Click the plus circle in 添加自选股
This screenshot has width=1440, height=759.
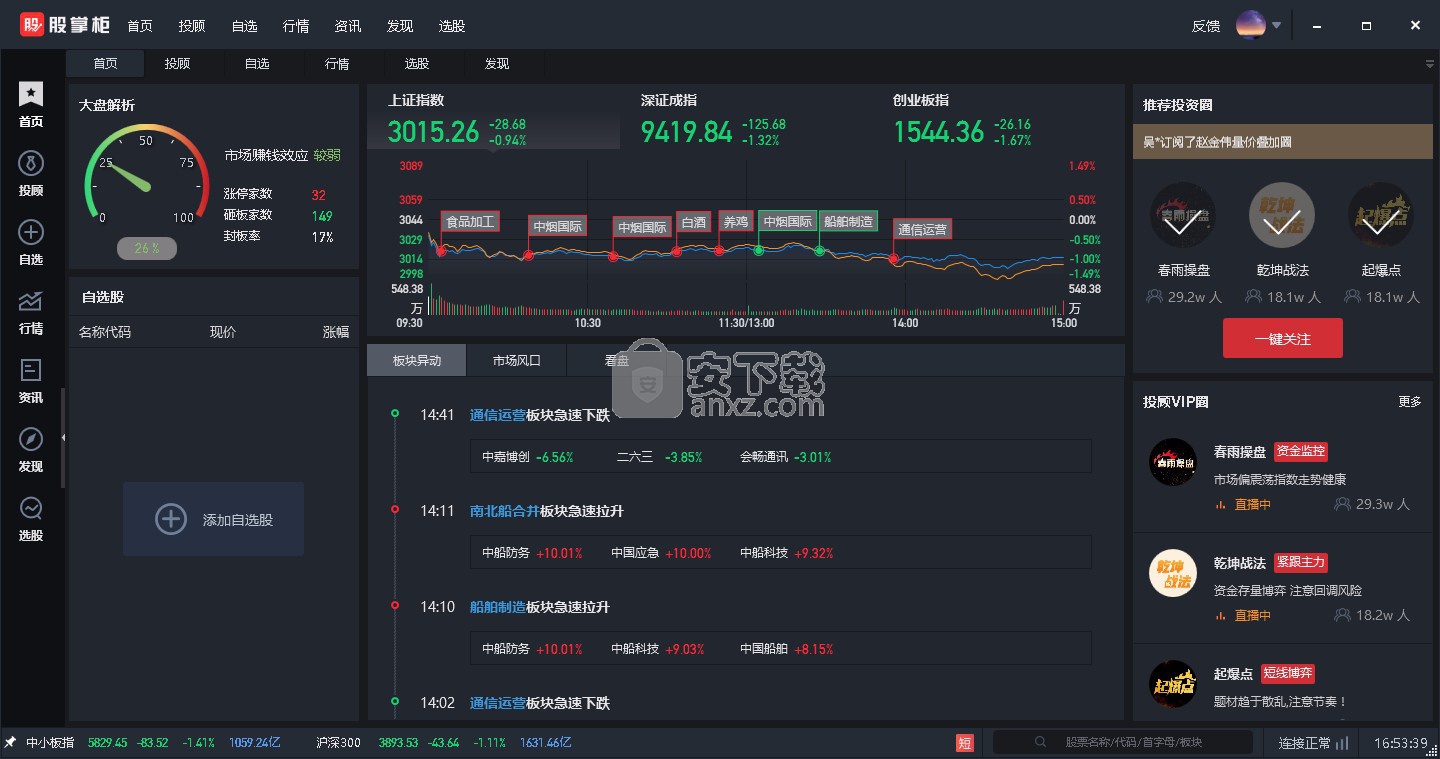[171, 519]
